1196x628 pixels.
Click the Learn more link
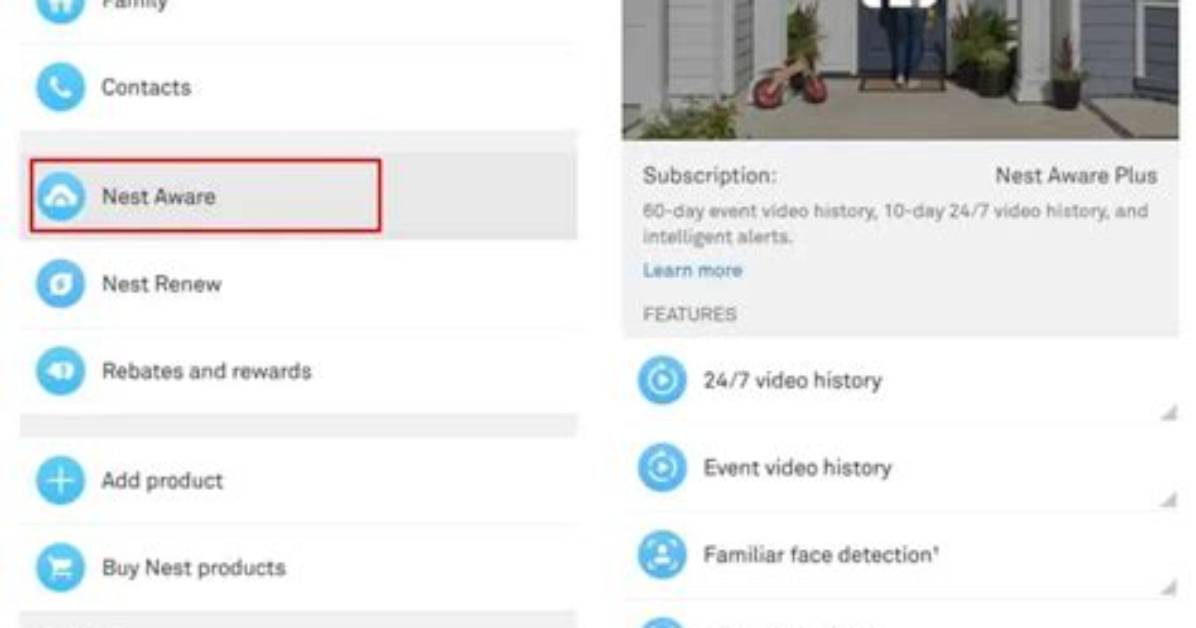click(x=693, y=270)
